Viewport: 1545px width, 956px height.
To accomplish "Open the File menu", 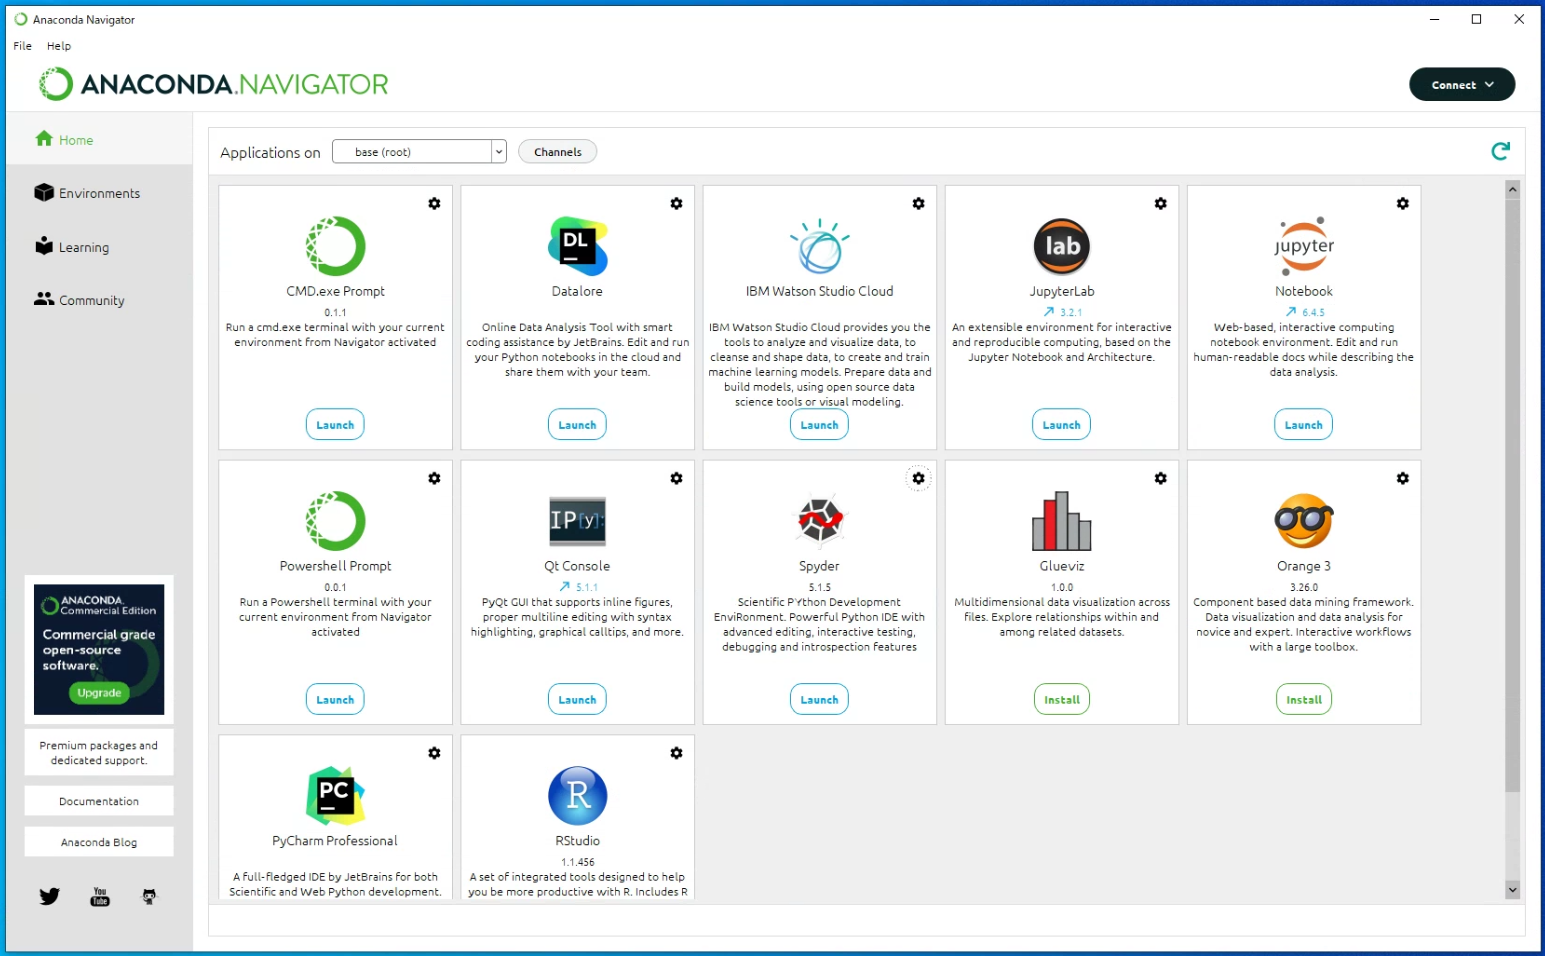I will (x=22, y=46).
